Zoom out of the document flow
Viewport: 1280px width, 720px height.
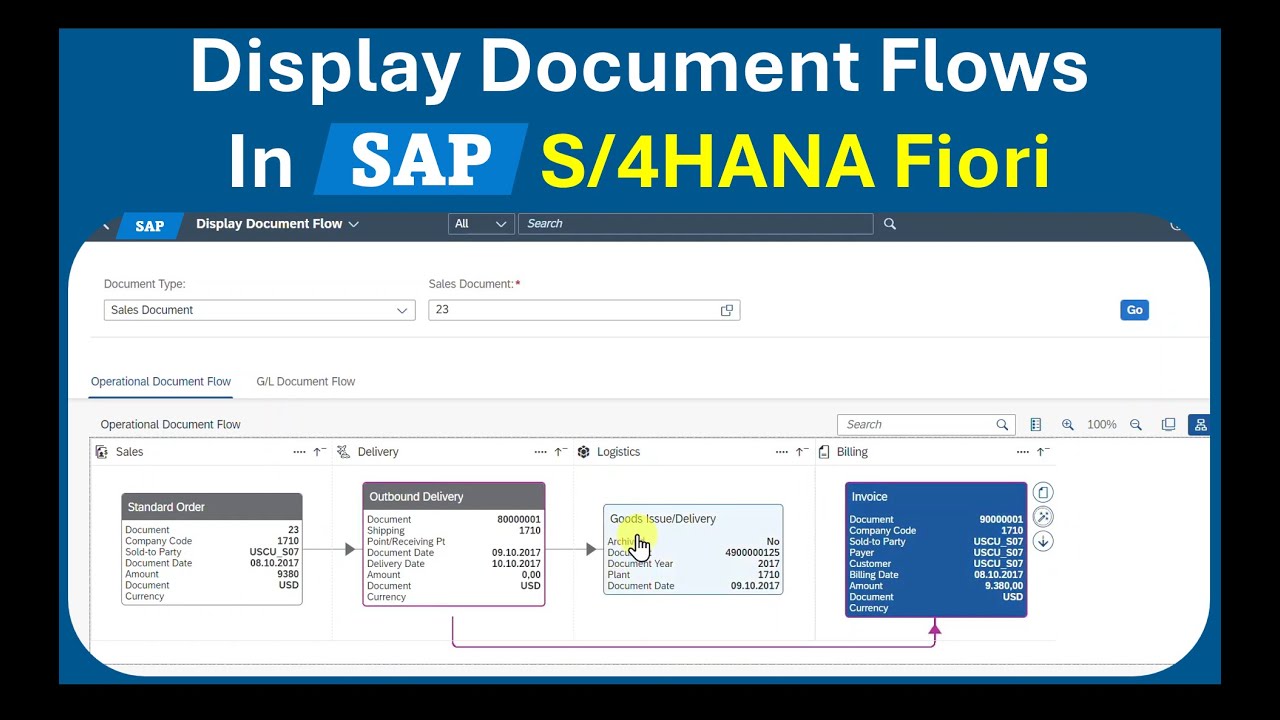click(1136, 425)
